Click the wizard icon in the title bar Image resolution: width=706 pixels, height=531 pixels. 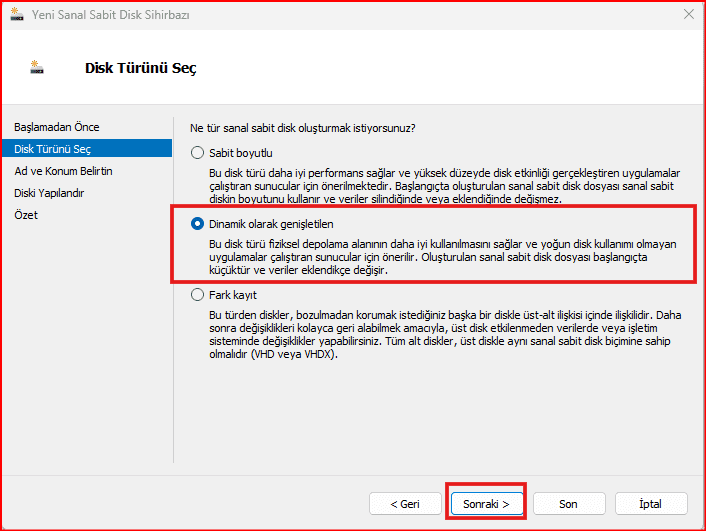tap(18, 16)
